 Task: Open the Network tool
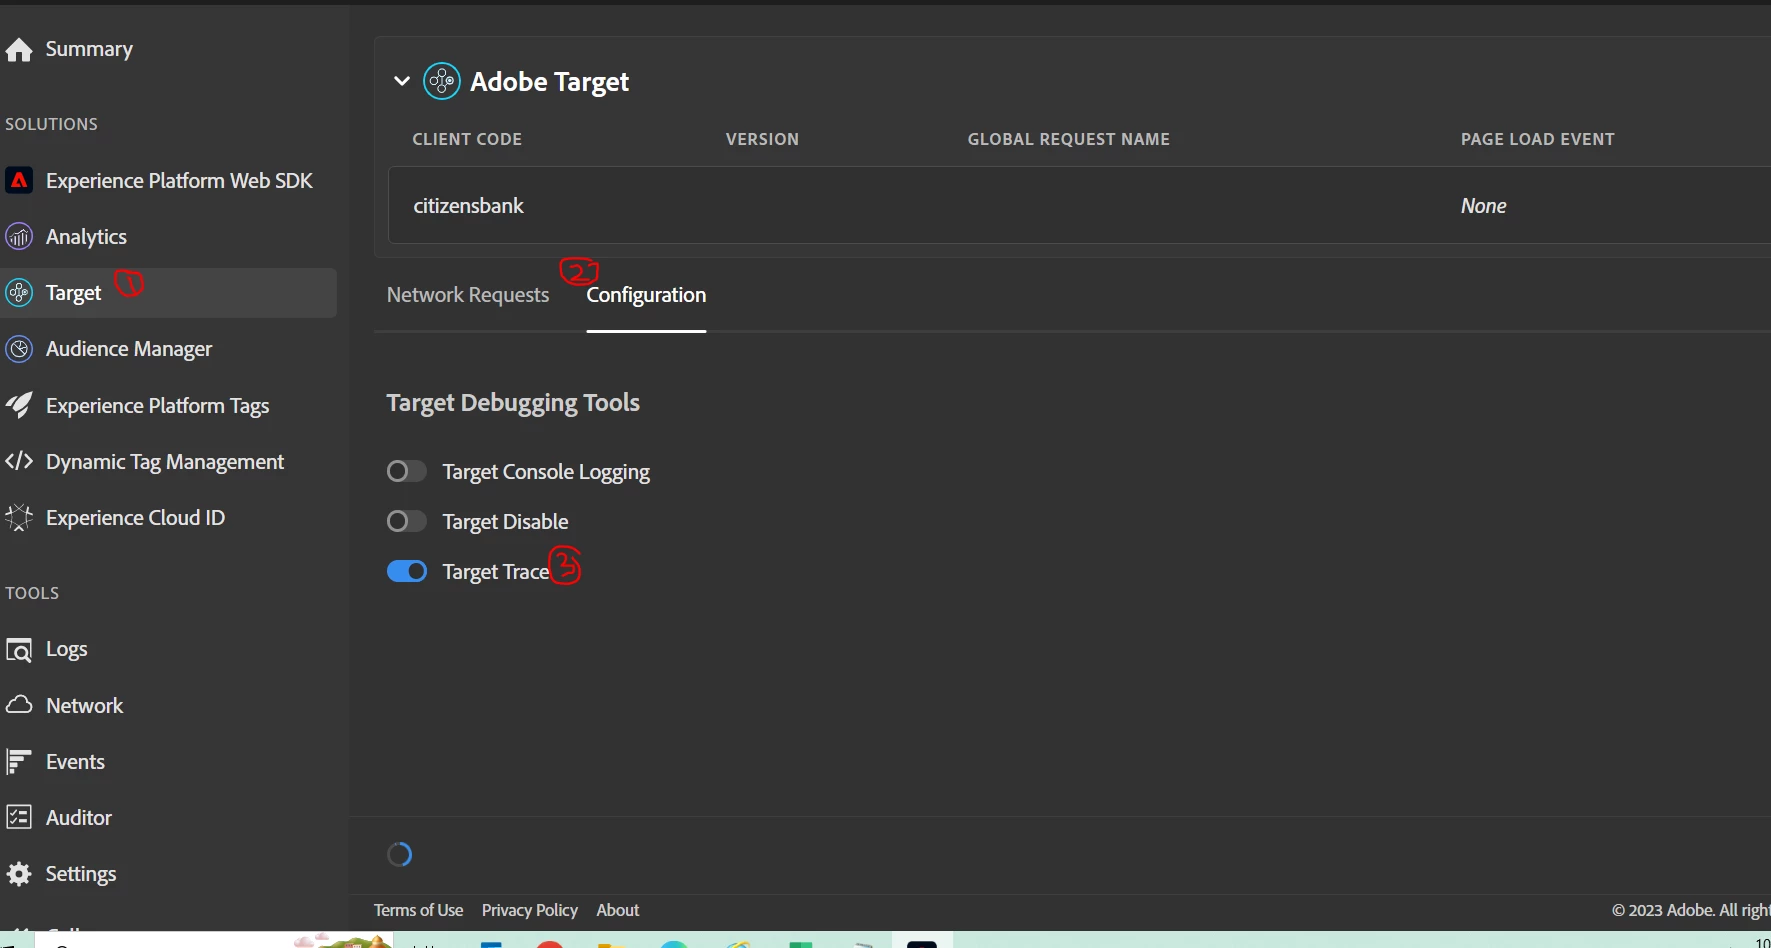pyautogui.click(x=85, y=706)
